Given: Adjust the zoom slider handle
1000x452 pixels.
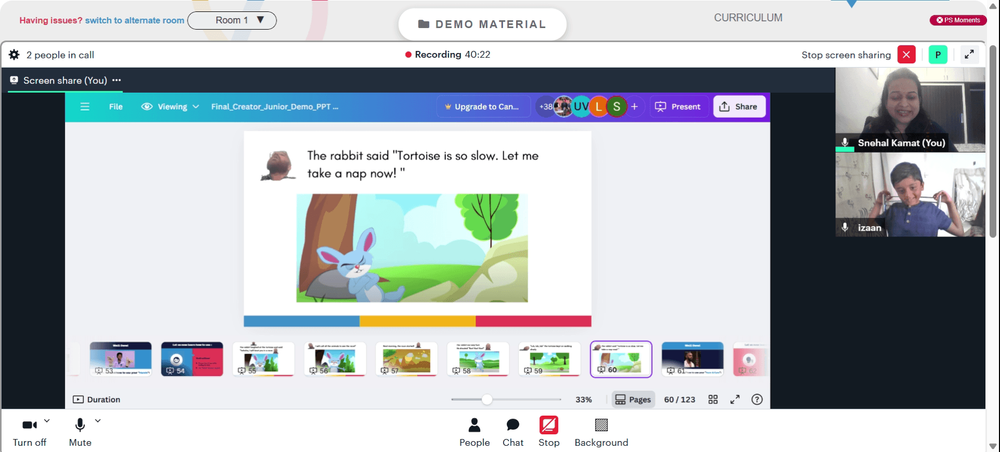Looking at the screenshot, I should (487, 400).
